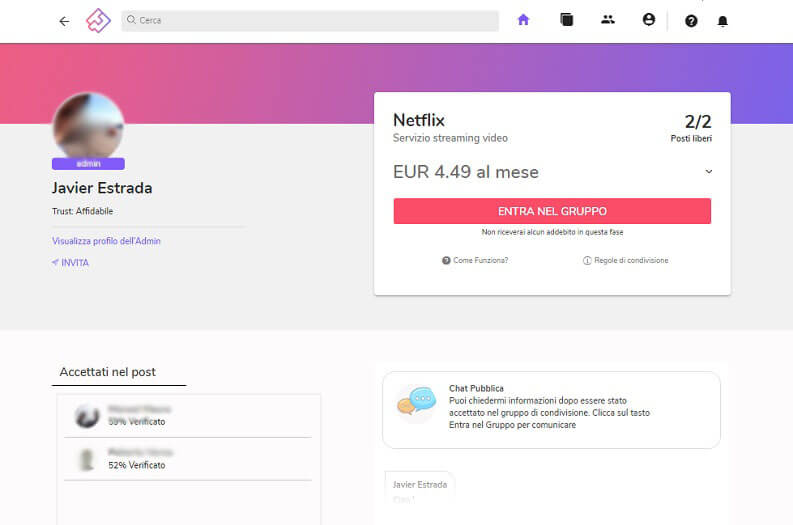This screenshot has height=525, width=793.
Task: Click the admin badge under the avatar
Action: pyautogui.click(x=89, y=164)
